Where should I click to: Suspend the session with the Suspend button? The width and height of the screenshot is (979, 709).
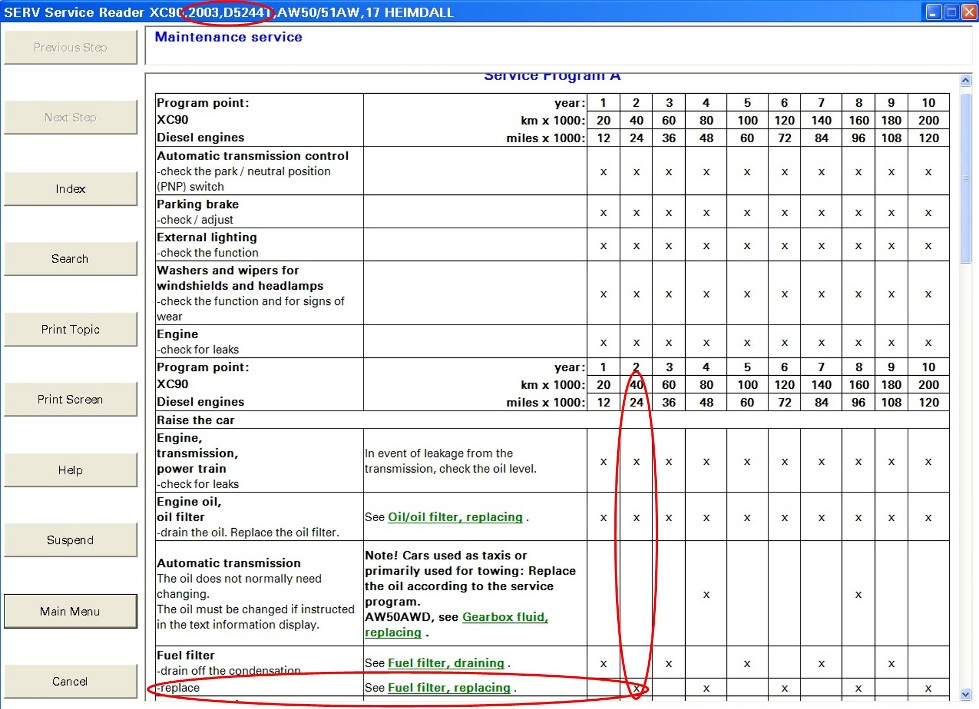coord(70,540)
